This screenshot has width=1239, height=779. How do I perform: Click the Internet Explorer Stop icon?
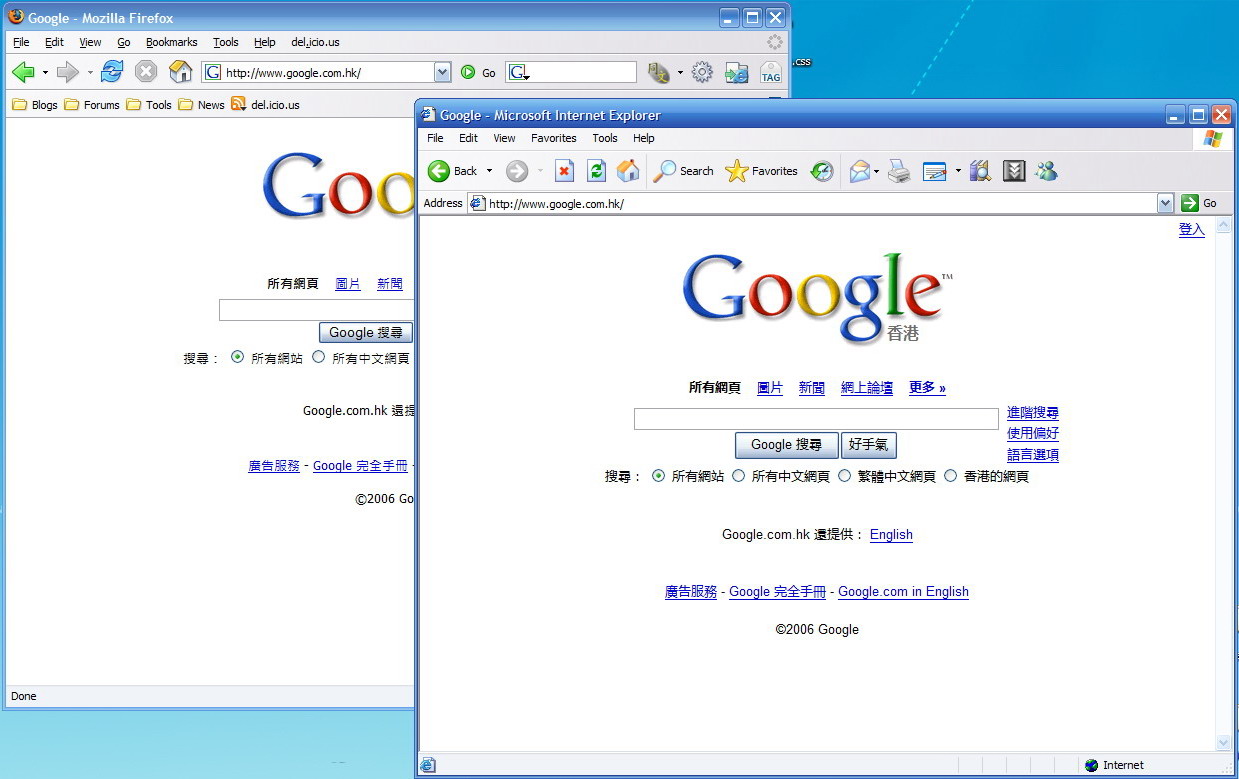[x=564, y=171]
